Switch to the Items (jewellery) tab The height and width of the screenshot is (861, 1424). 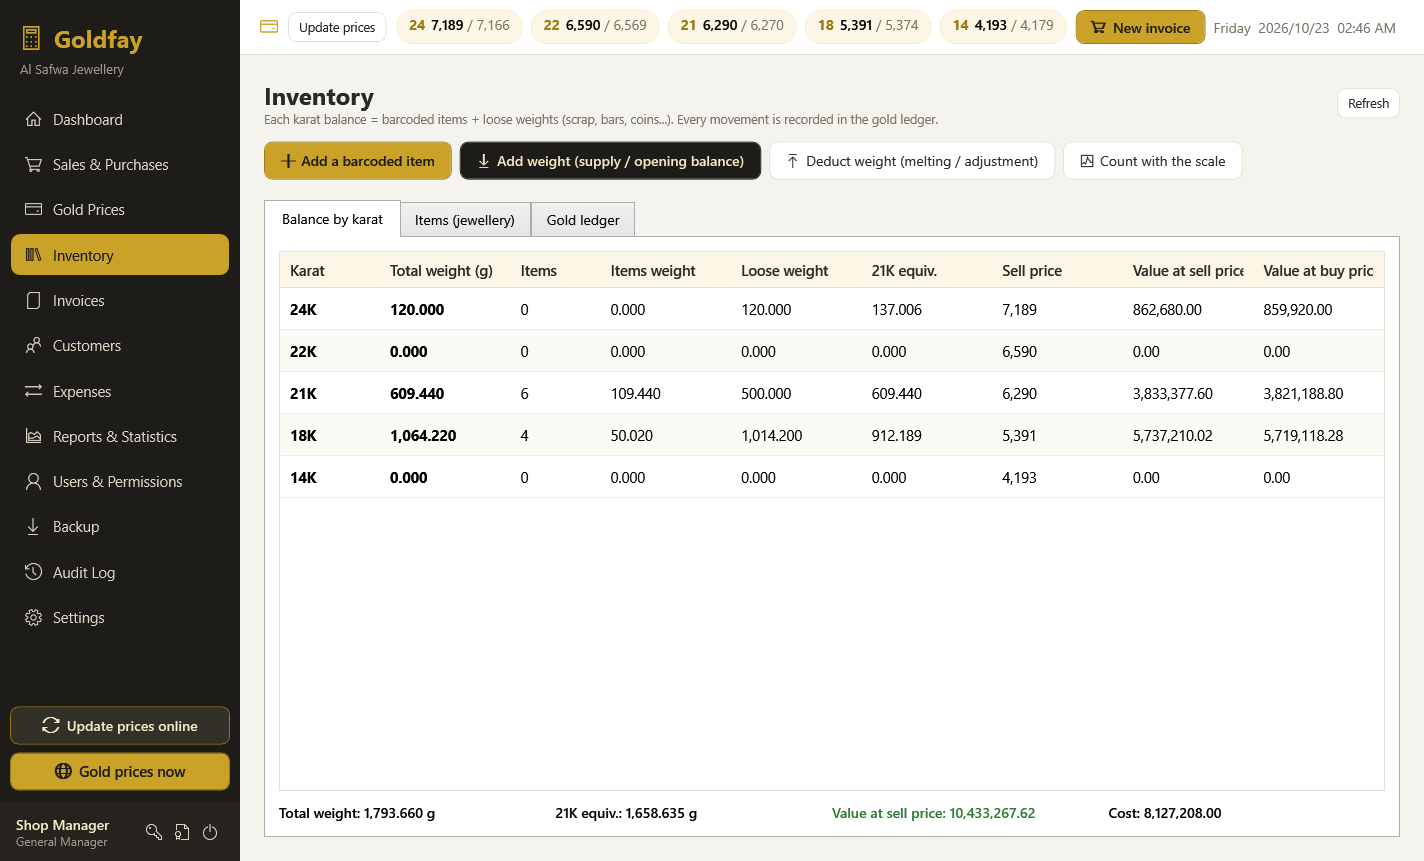point(465,220)
